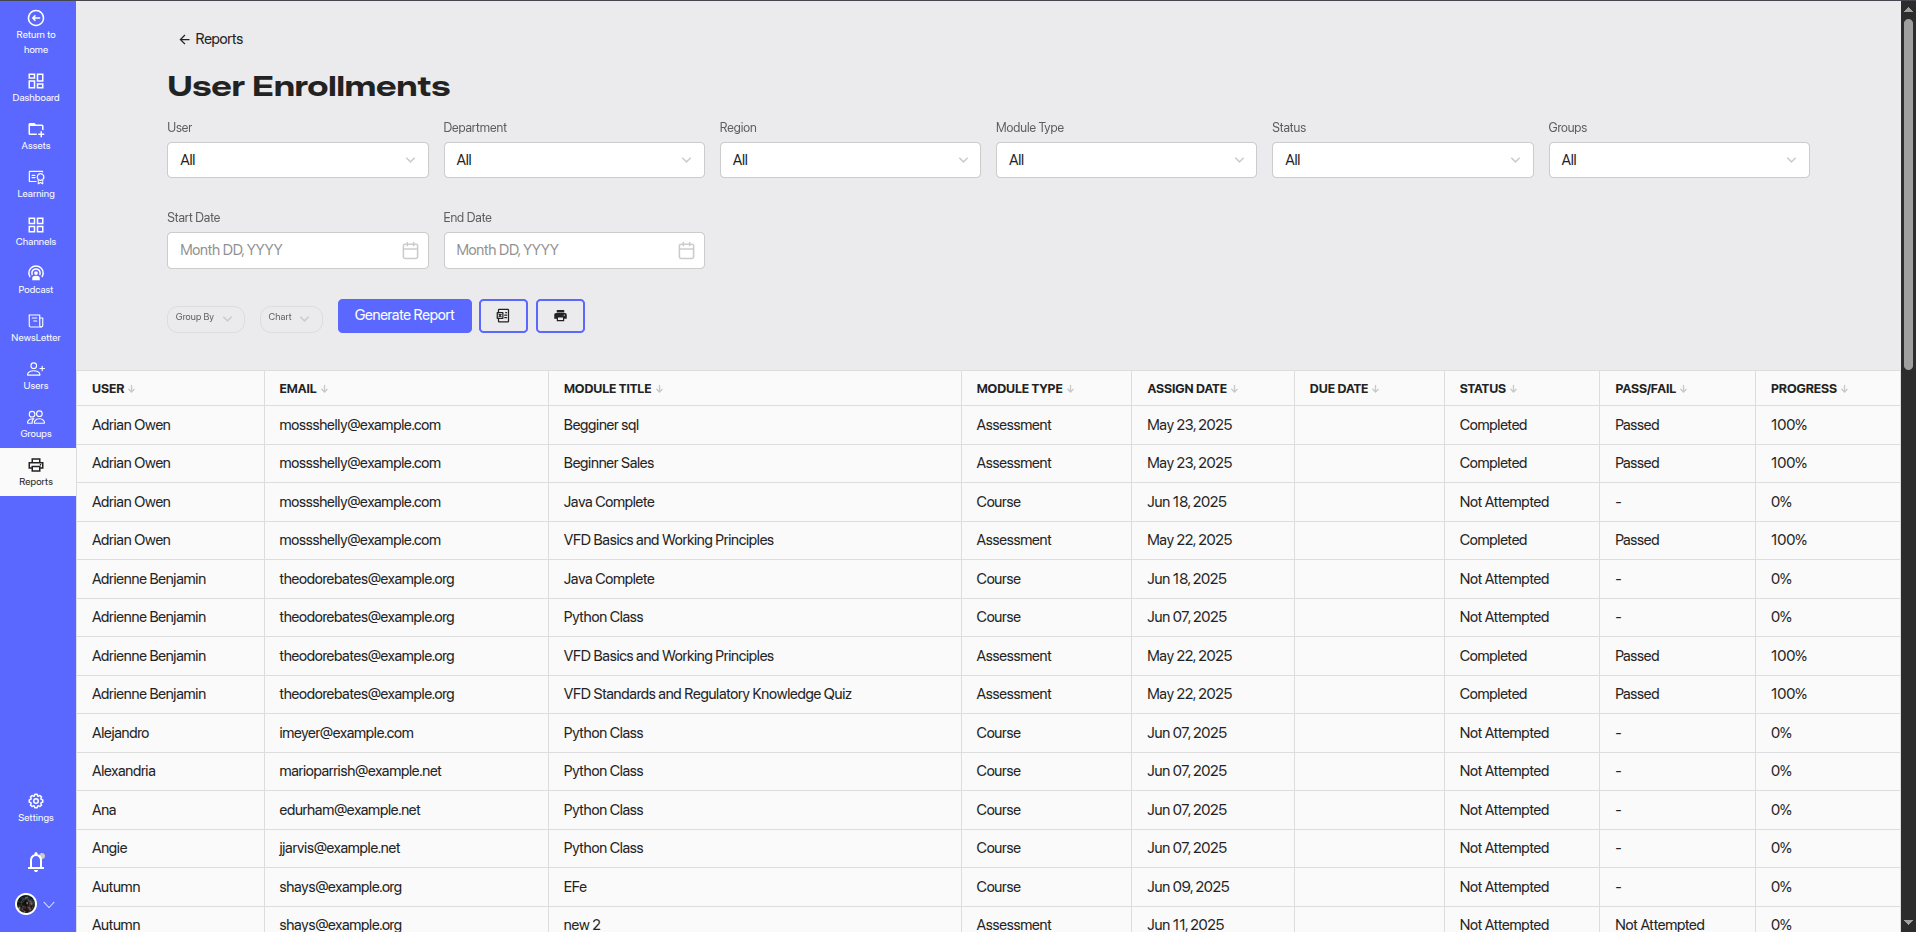
Task: Expand the Group By dropdown
Action: [205, 318]
